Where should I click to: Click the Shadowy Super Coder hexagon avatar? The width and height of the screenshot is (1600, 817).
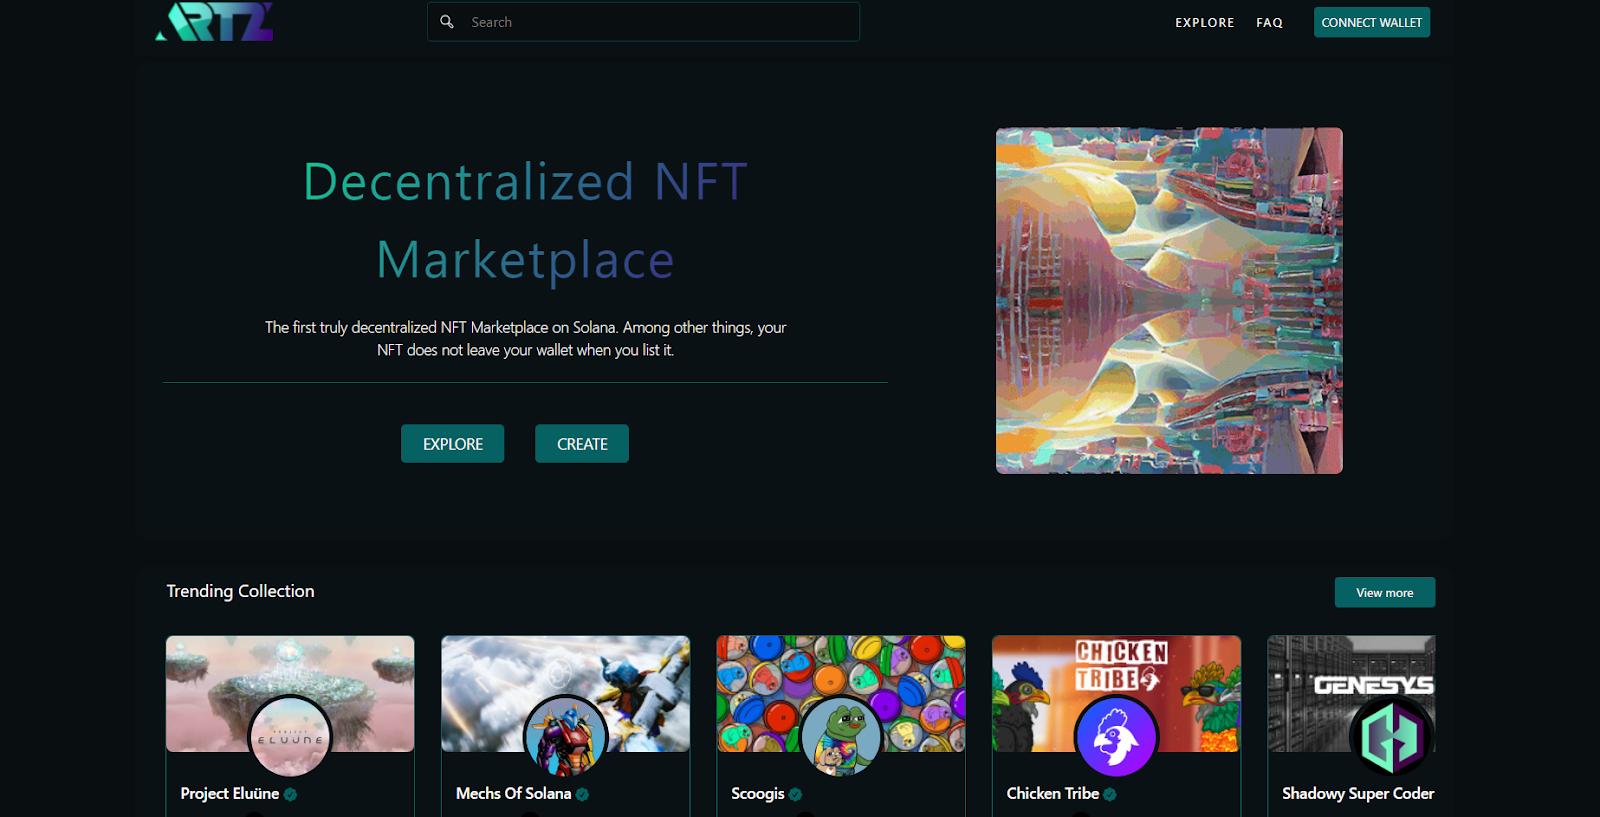click(1391, 737)
